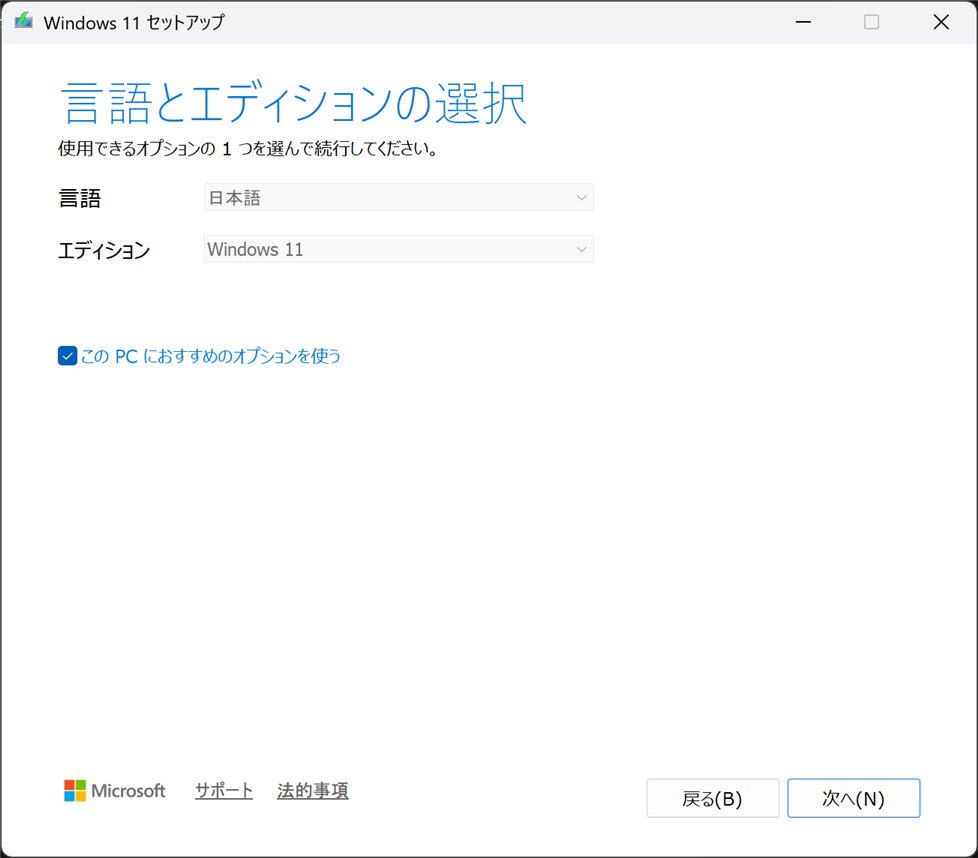Open the 法的事項 link
Screen dimensions: 978x858
(x=312, y=791)
